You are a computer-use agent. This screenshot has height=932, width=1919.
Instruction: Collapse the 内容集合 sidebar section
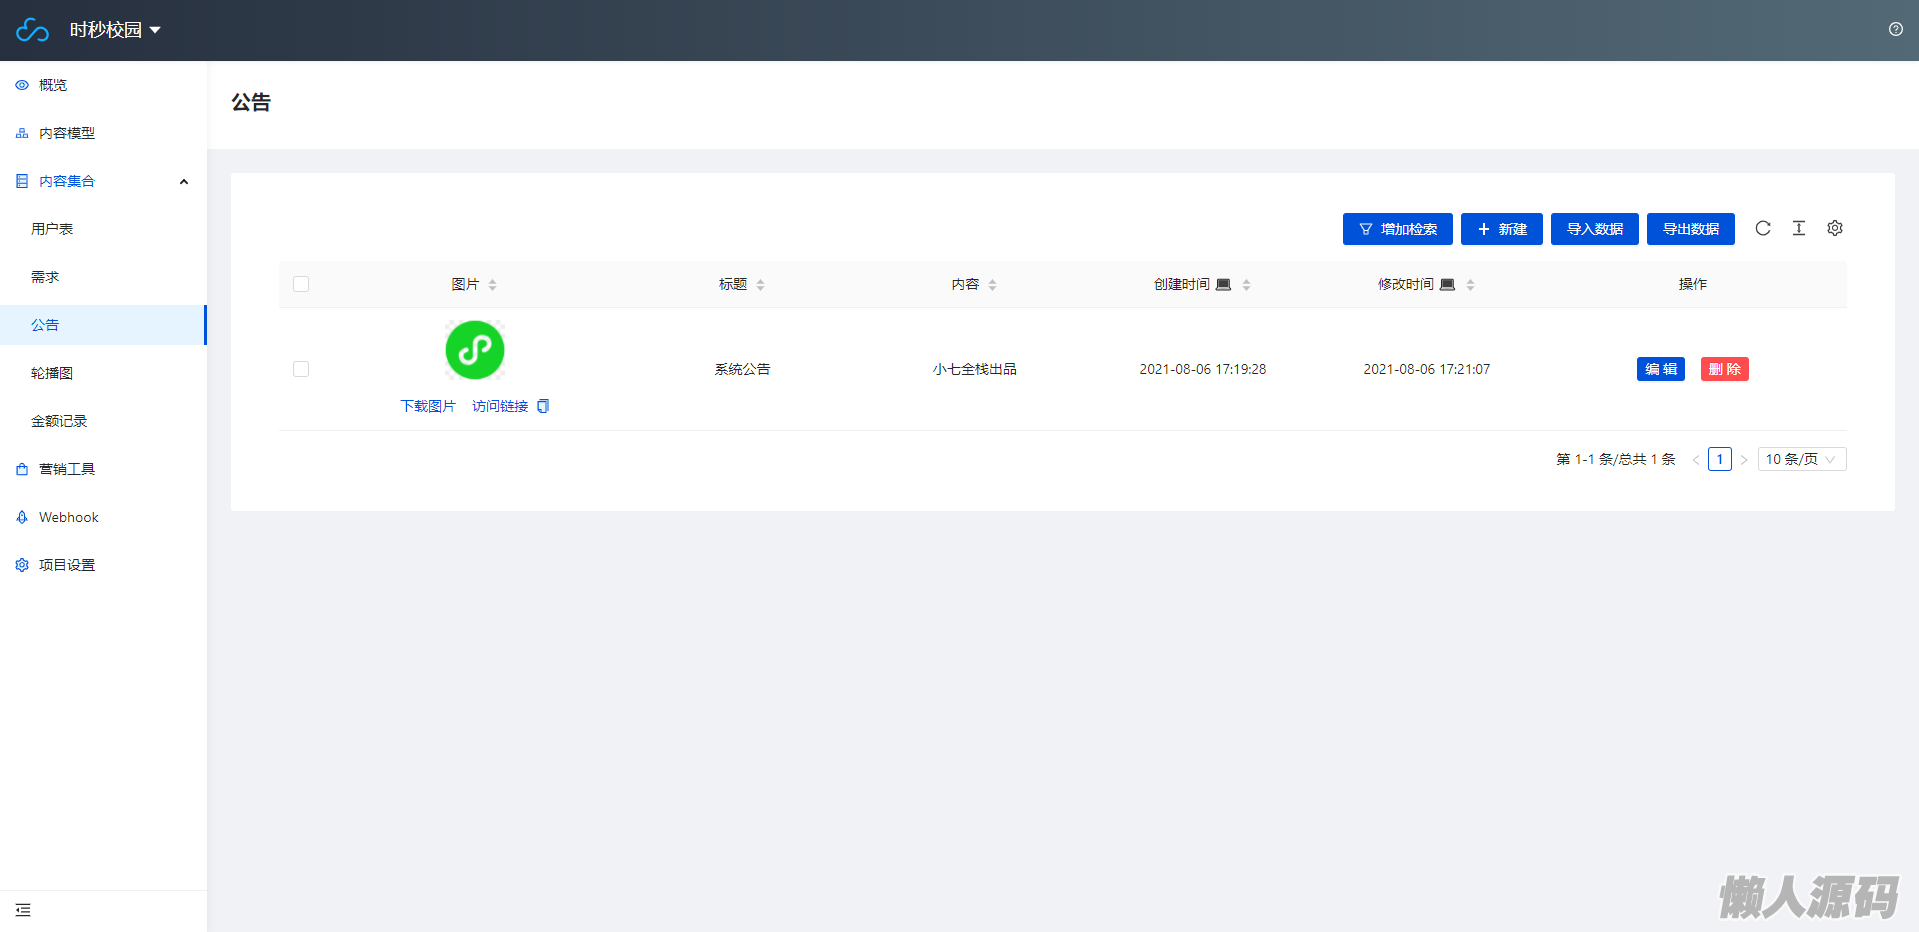click(184, 181)
